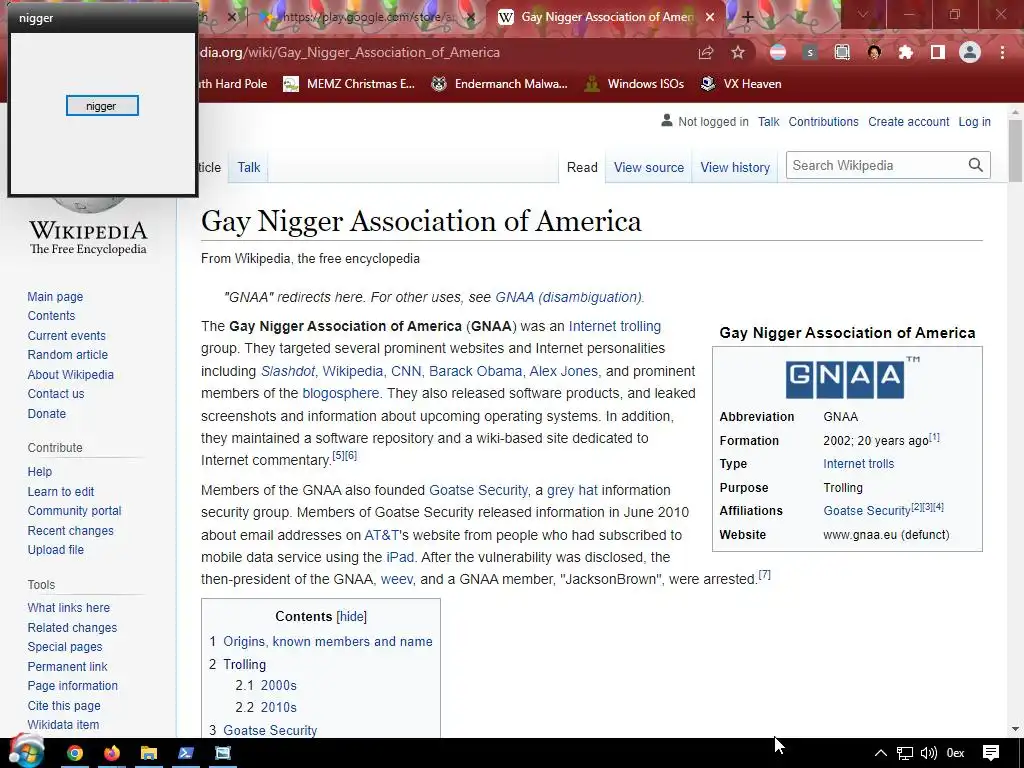Open PowerShell from the taskbar
Image resolution: width=1024 pixels, height=768 pixels.
coord(186,753)
